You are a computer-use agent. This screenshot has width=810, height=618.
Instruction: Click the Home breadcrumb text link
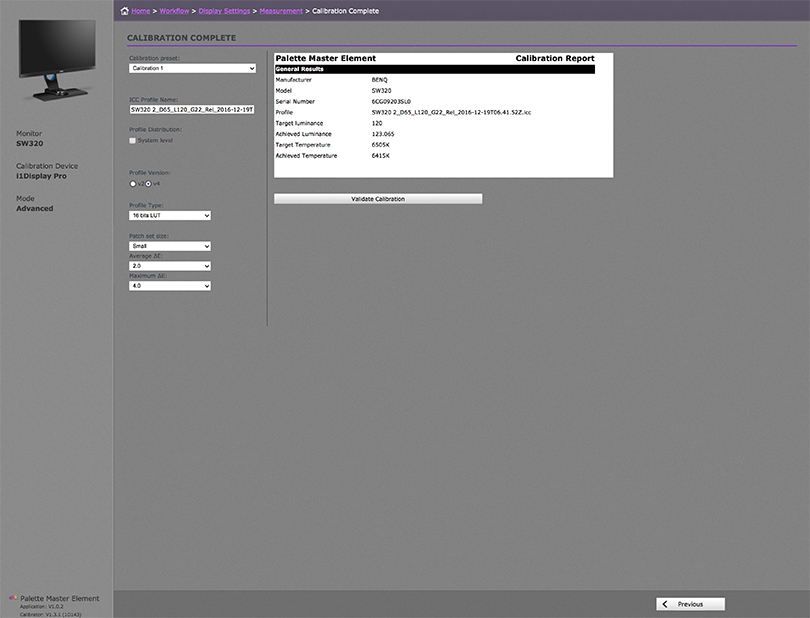[141, 11]
